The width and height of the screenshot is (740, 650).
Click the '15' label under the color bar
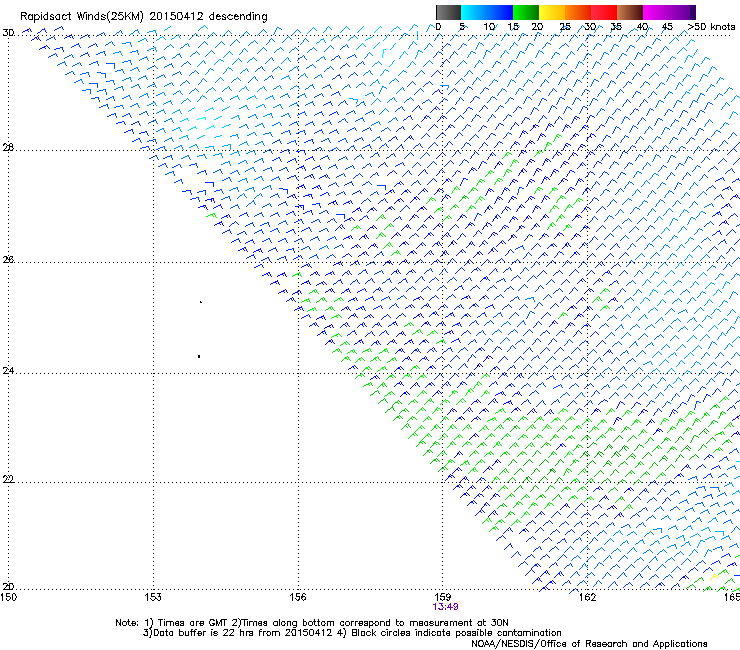pos(513,27)
